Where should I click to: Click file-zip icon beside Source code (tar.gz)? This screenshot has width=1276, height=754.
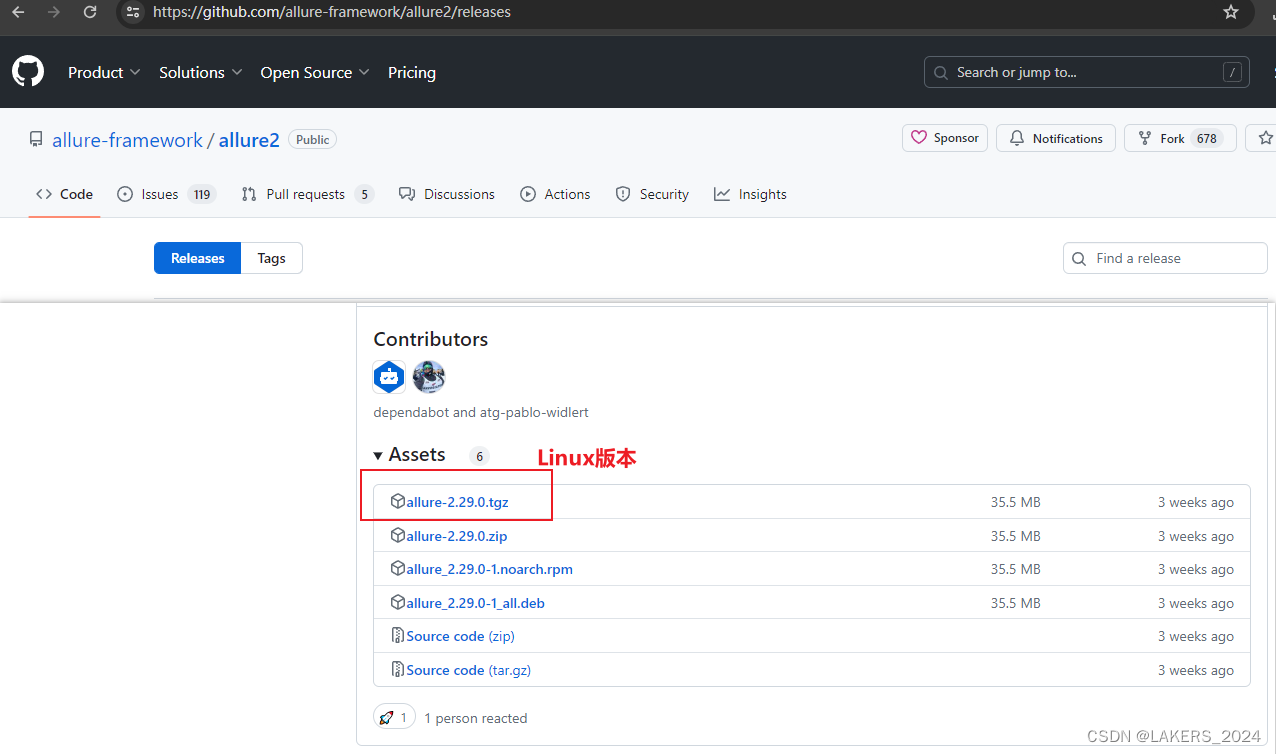click(397, 670)
